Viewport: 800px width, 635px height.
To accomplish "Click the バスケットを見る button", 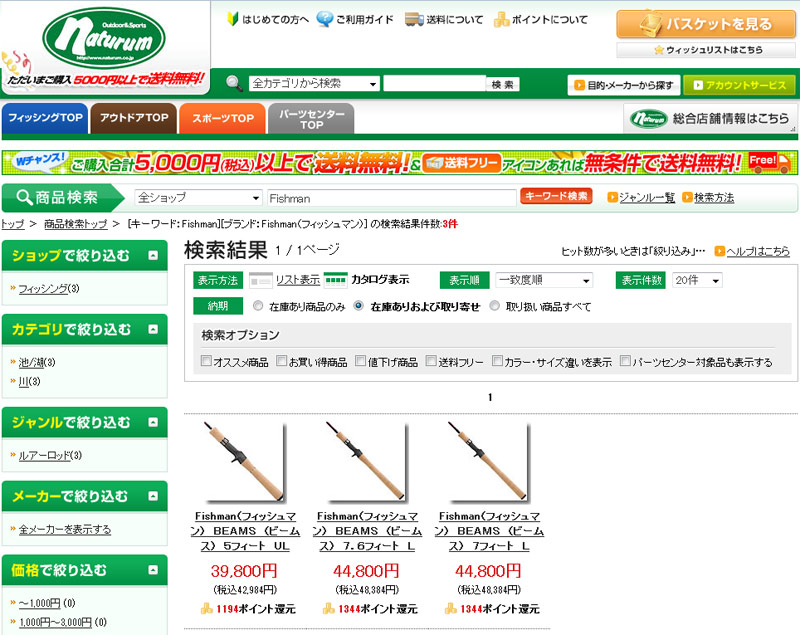I will (706, 24).
